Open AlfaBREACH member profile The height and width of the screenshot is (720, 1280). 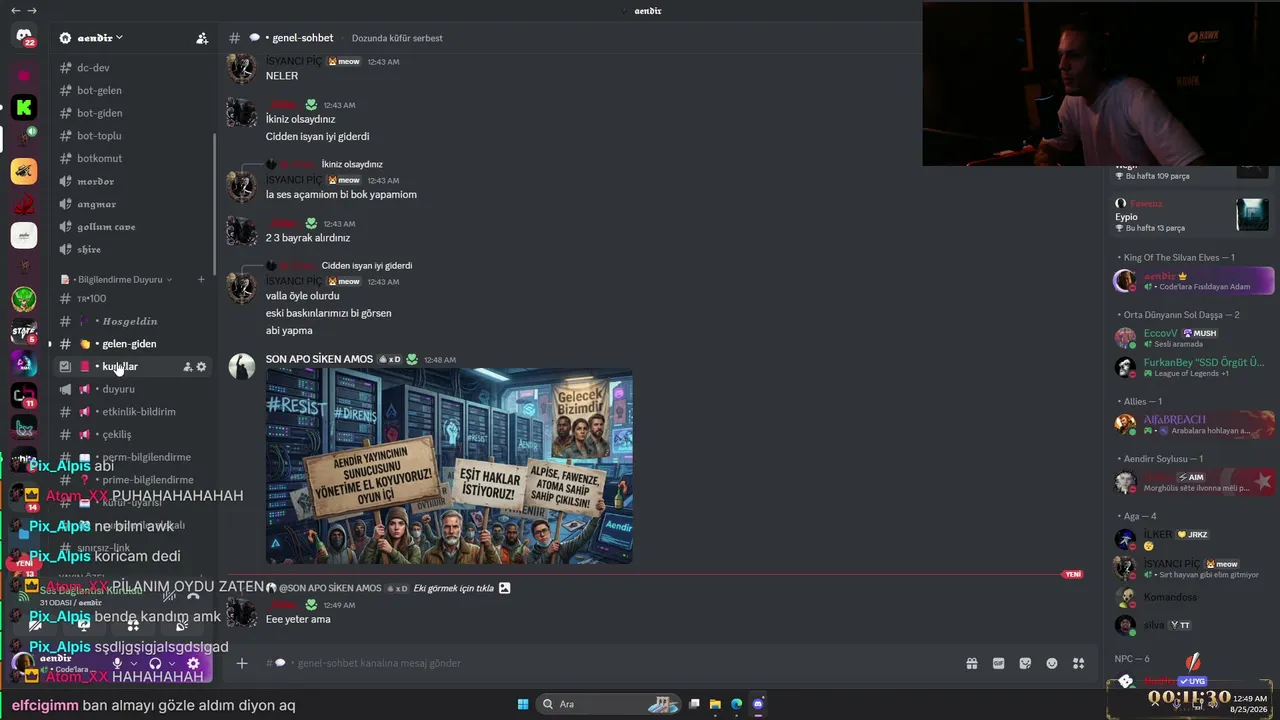[x=1194, y=424]
